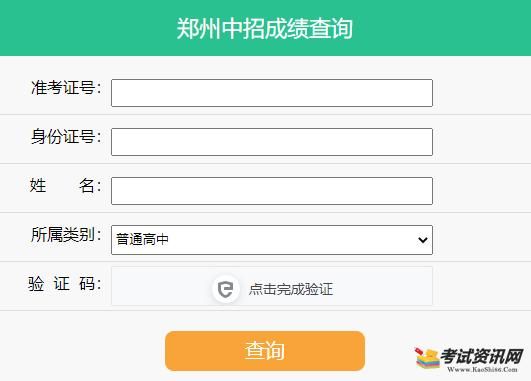The image size is (531, 381).
Task: Click the 姓名 label text
Action: tap(65, 186)
